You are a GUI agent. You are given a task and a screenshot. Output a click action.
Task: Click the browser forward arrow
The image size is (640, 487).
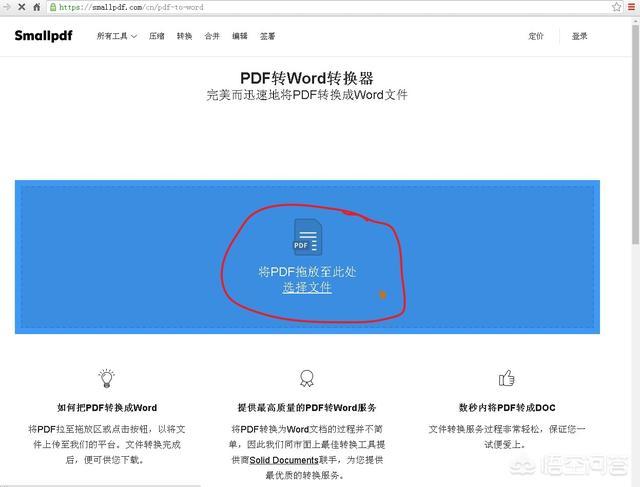pos(7,7)
